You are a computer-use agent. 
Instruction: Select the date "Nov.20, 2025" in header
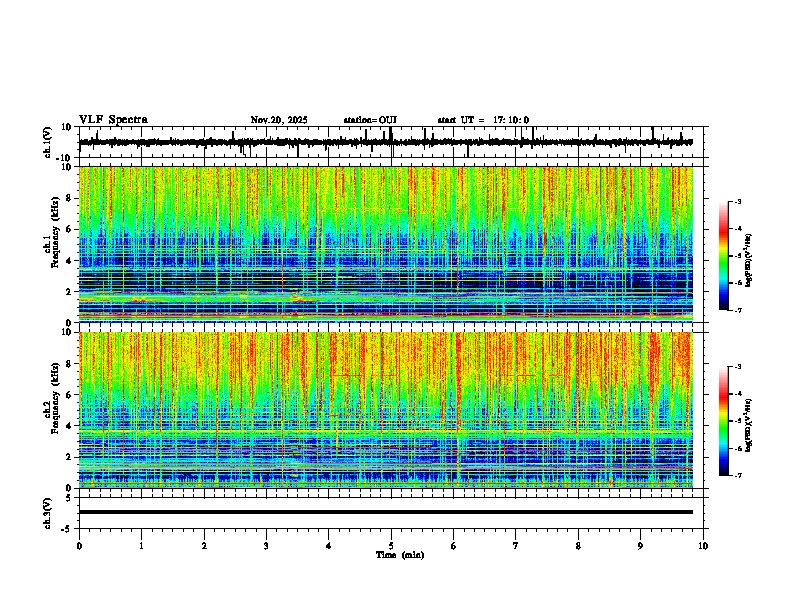279,120
